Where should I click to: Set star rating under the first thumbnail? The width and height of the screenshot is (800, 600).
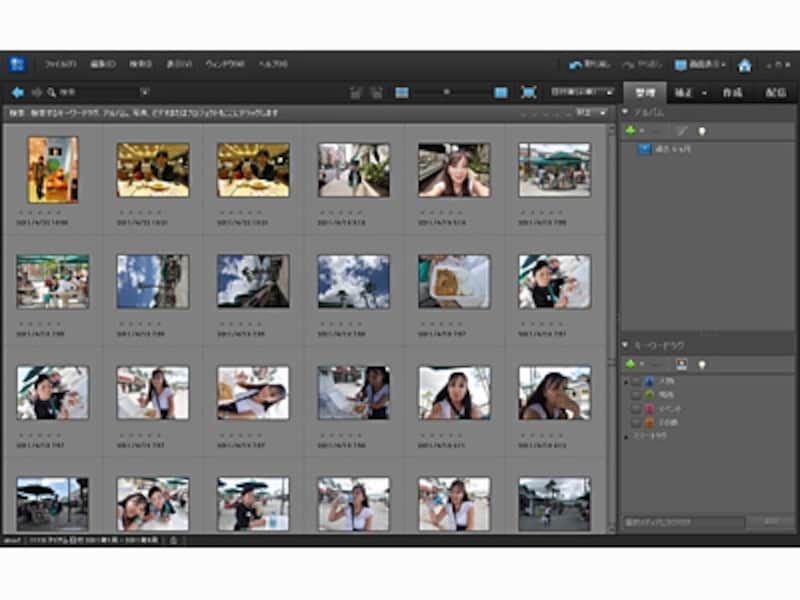(40, 212)
